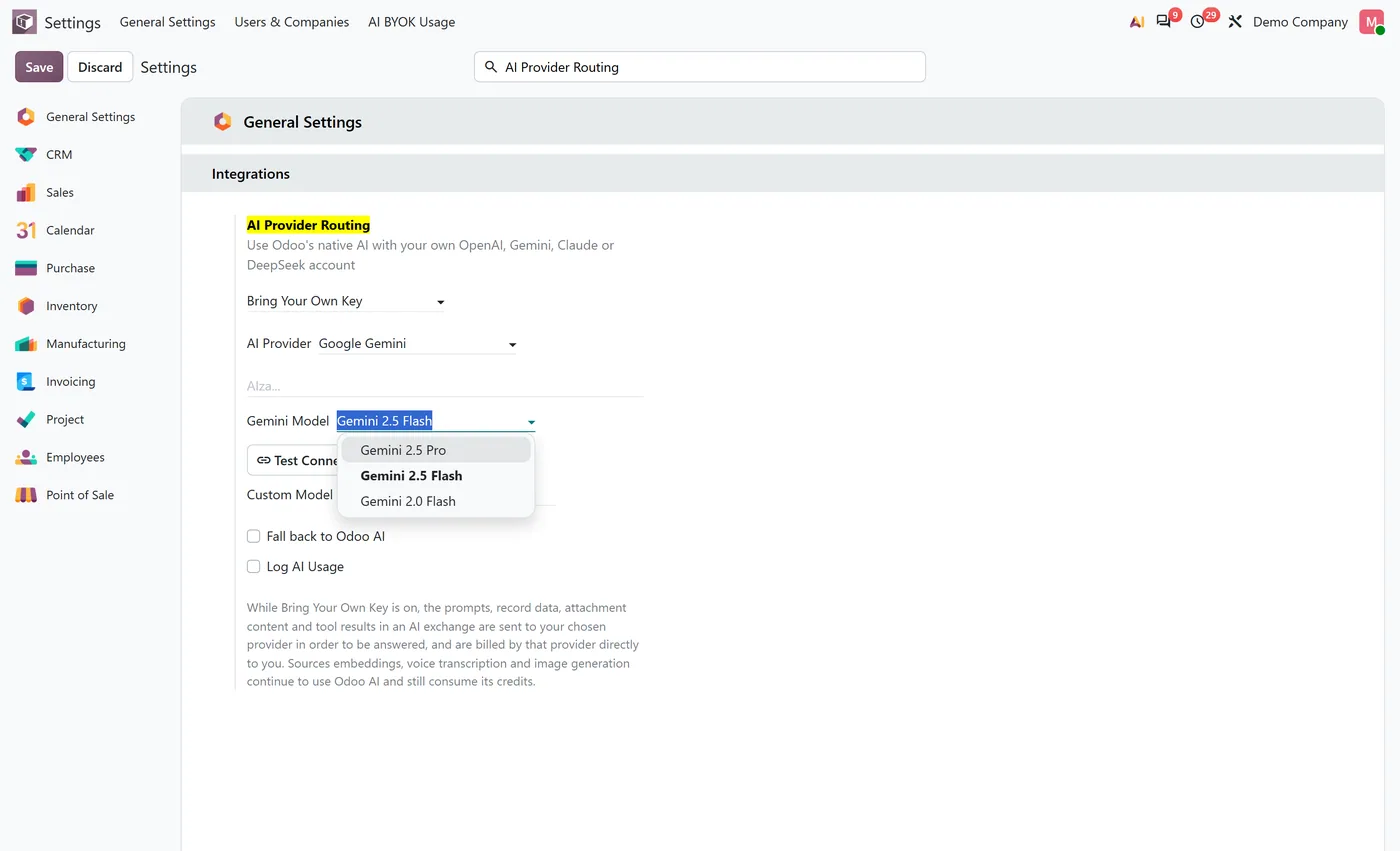Click the Purchase sidebar icon
This screenshot has width=1400, height=851.
pos(26,268)
